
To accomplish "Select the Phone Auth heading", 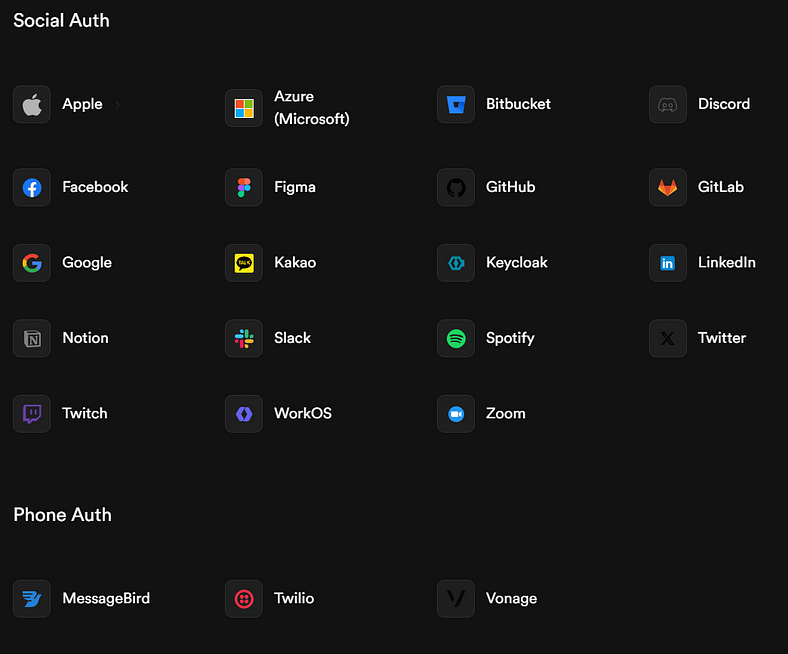I will tap(62, 515).
